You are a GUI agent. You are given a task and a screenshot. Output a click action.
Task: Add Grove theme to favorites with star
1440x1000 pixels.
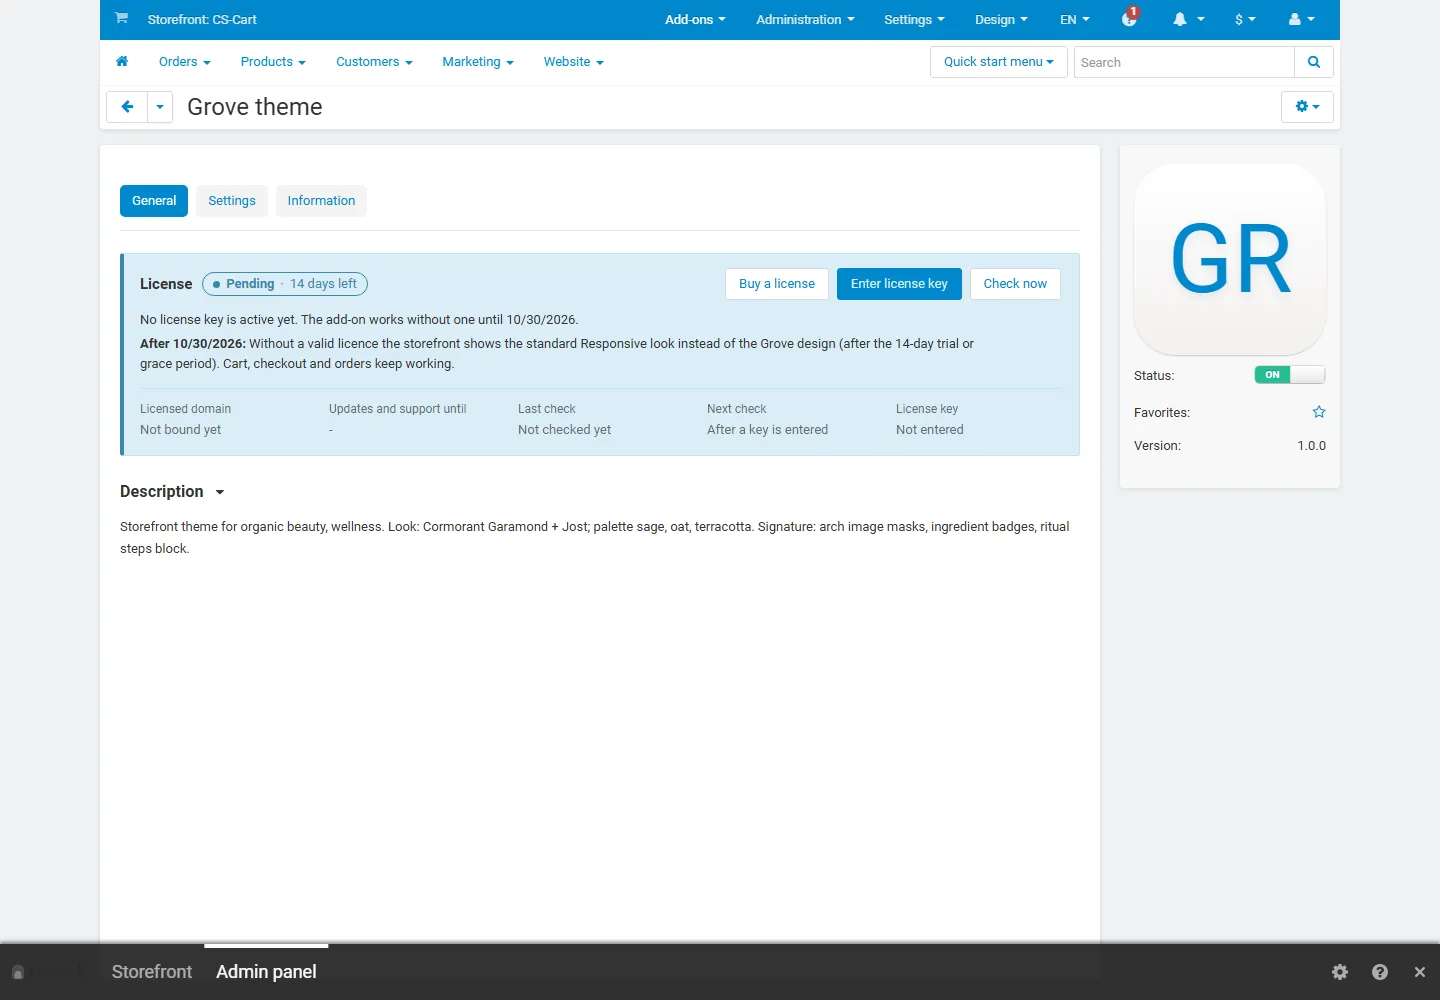click(x=1319, y=412)
